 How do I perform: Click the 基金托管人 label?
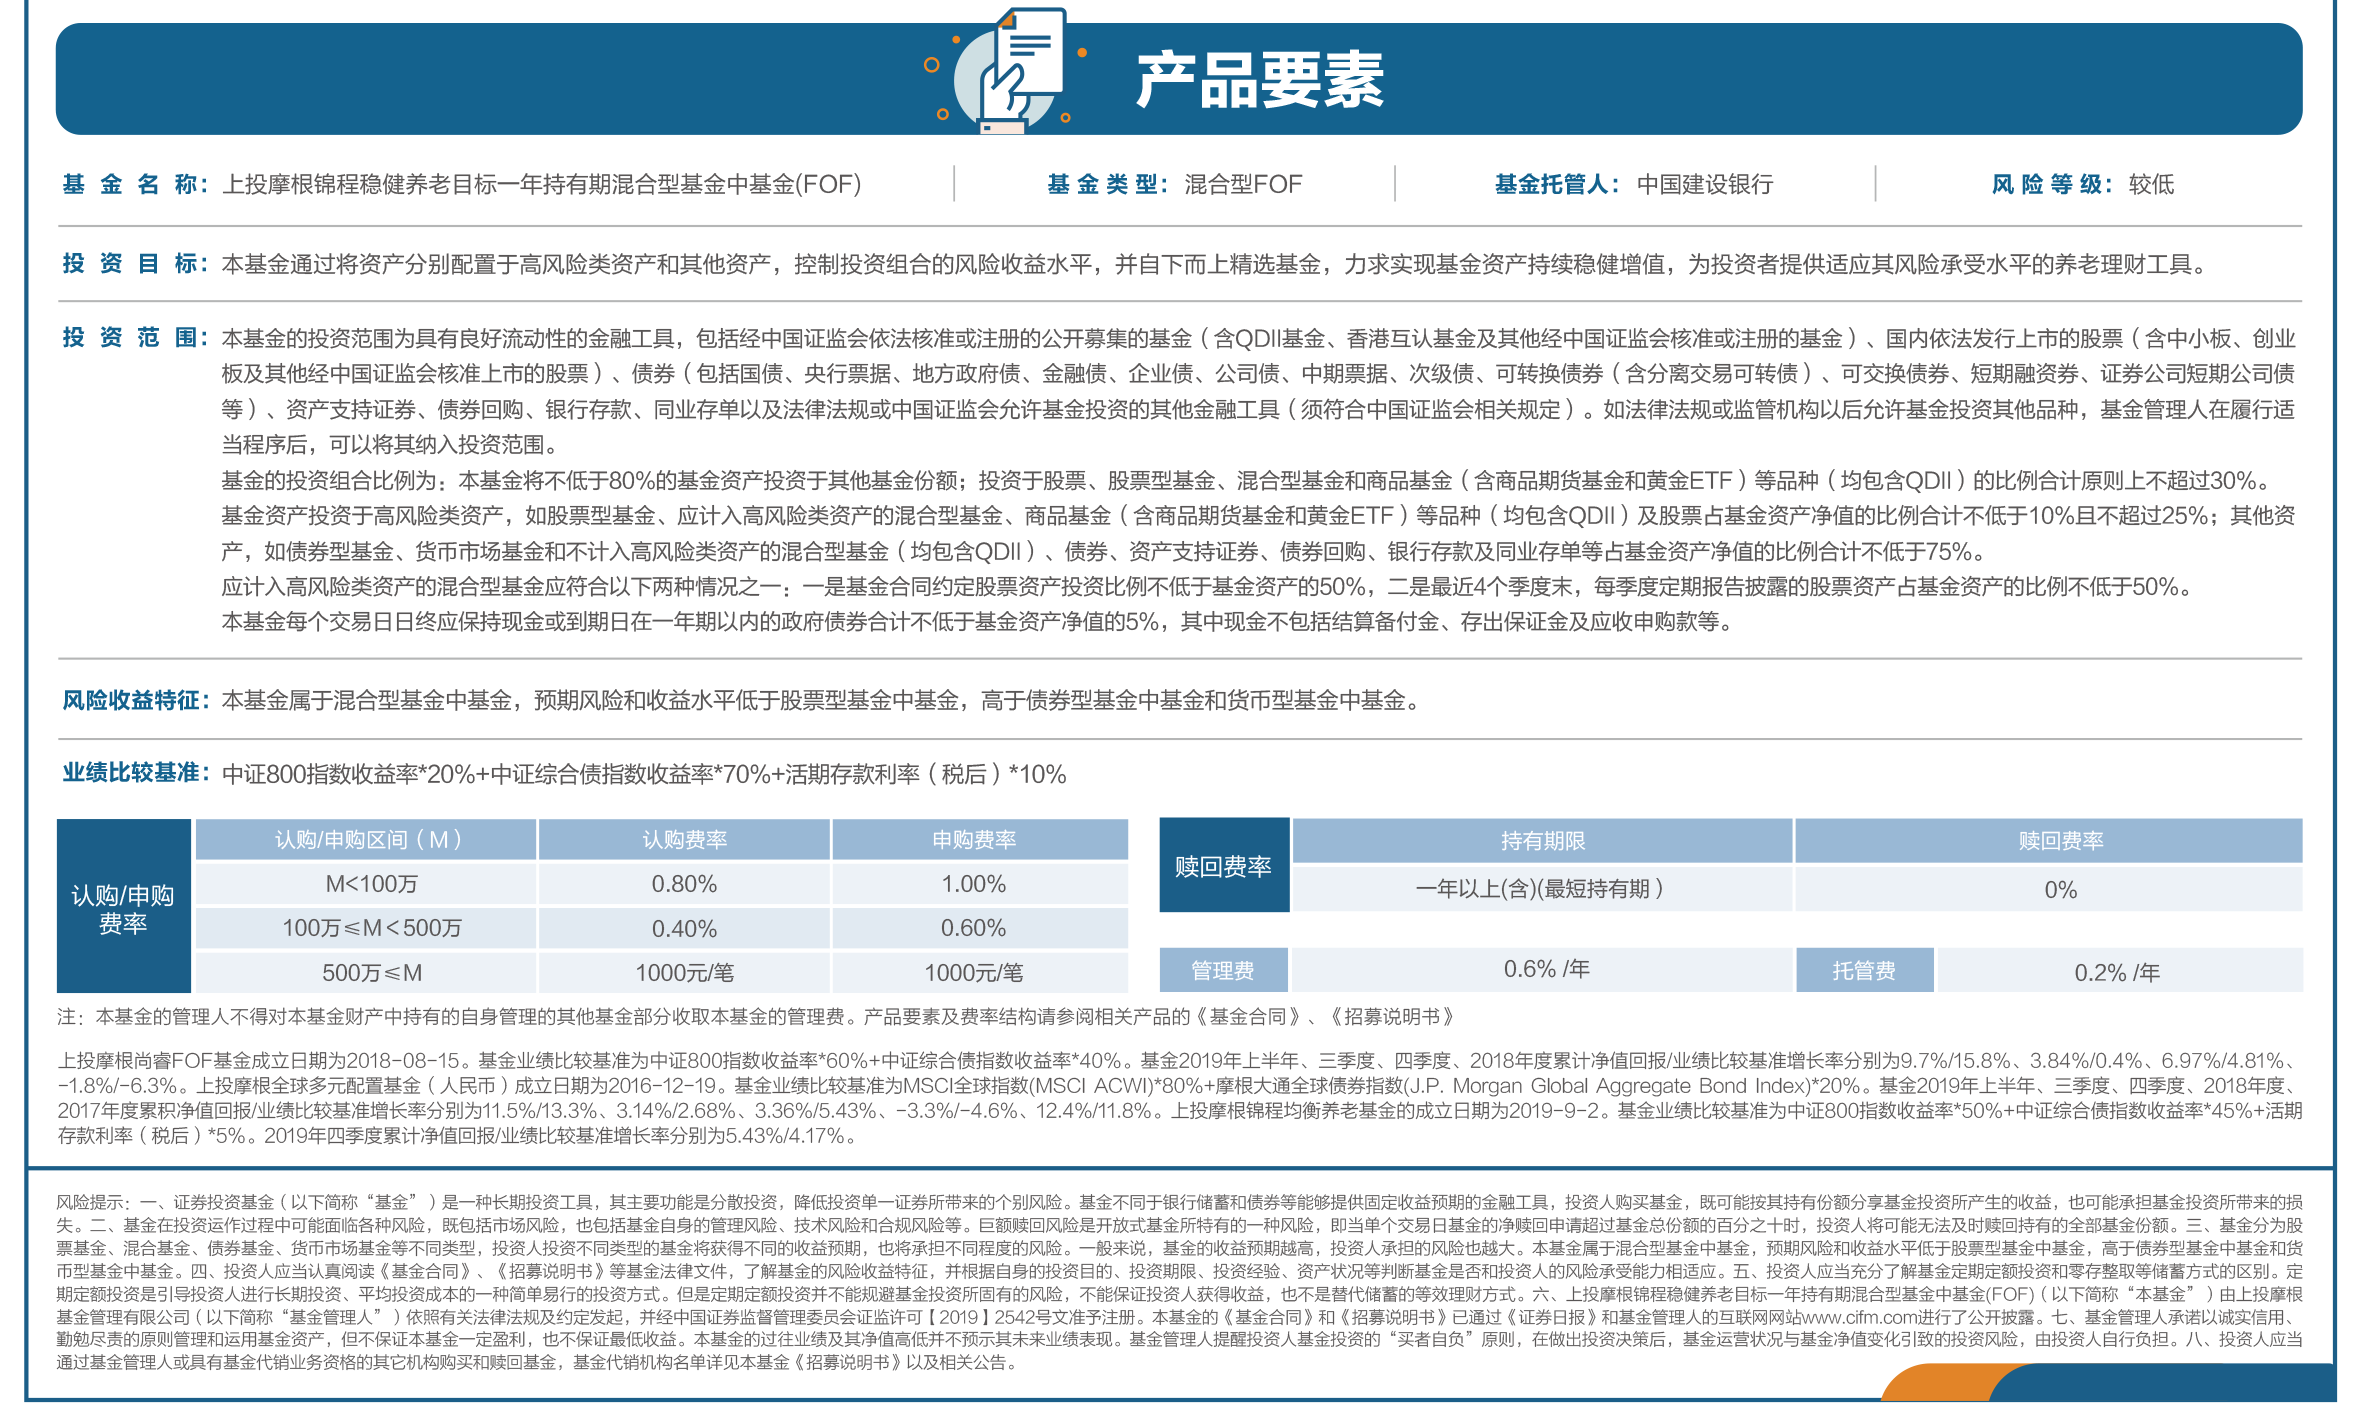click(x=1557, y=184)
